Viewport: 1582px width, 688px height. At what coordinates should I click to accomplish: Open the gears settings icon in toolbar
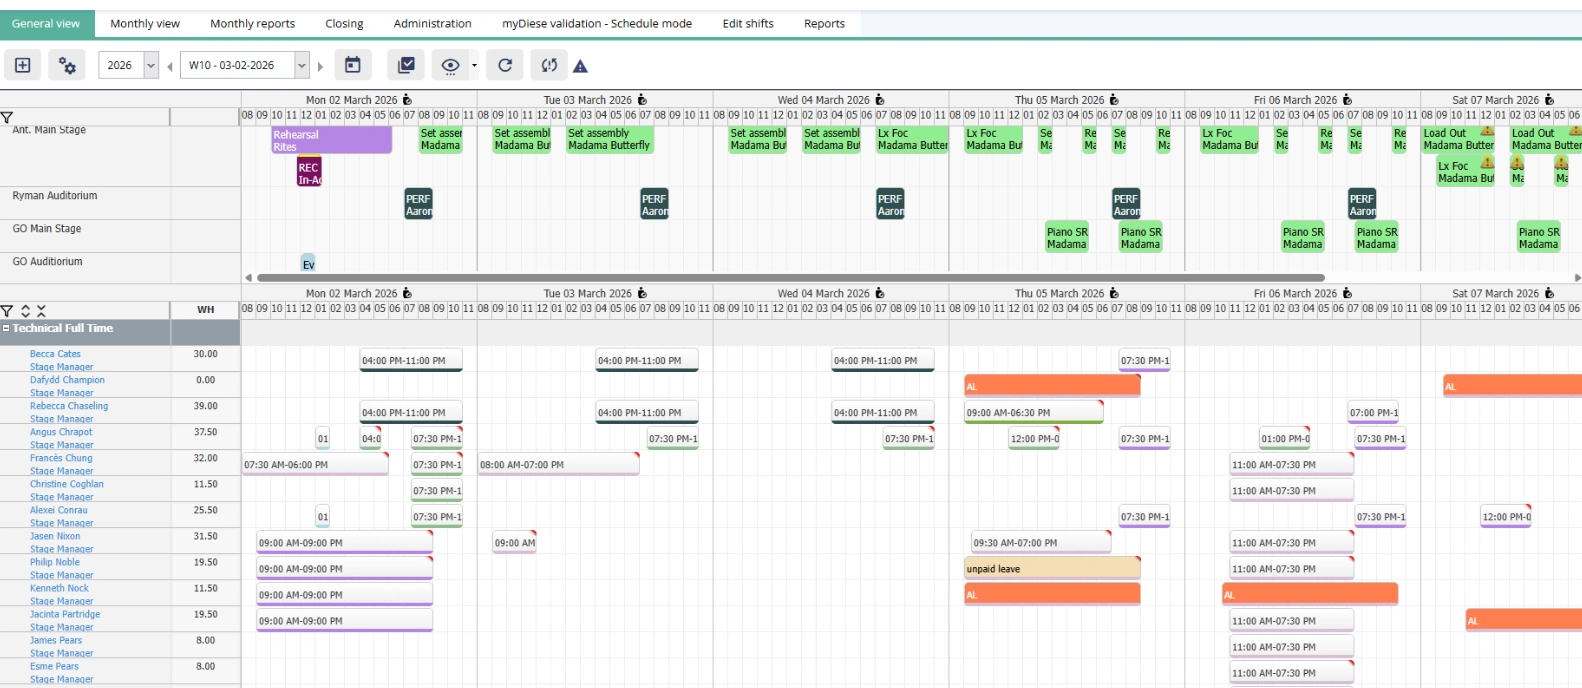pos(67,66)
